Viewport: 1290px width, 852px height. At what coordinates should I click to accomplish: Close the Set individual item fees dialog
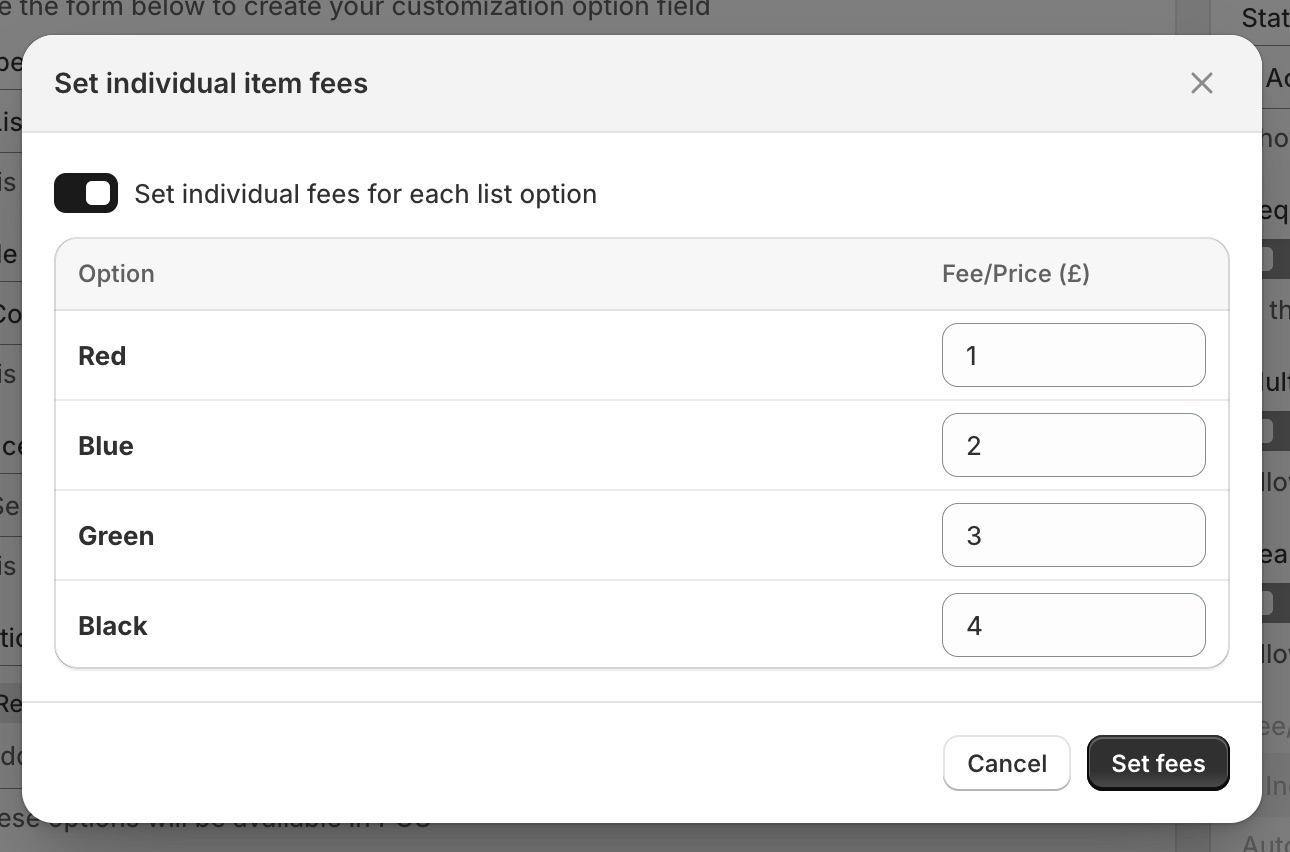pyautogui.click(x=1201, y=83)
